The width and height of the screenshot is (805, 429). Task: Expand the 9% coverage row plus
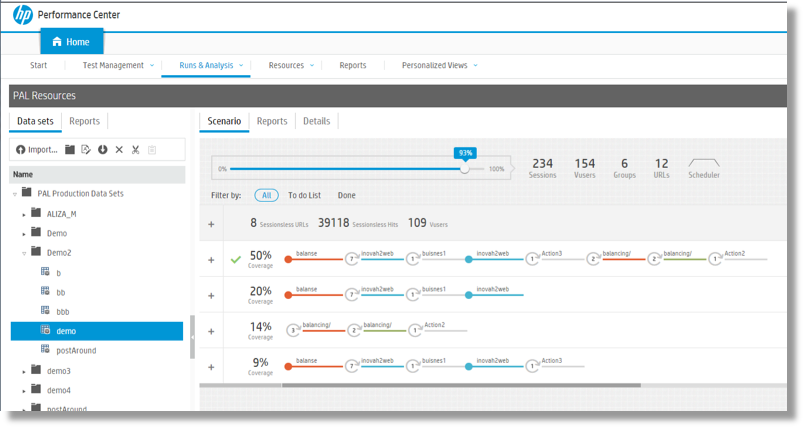click(x=211, y=367)
